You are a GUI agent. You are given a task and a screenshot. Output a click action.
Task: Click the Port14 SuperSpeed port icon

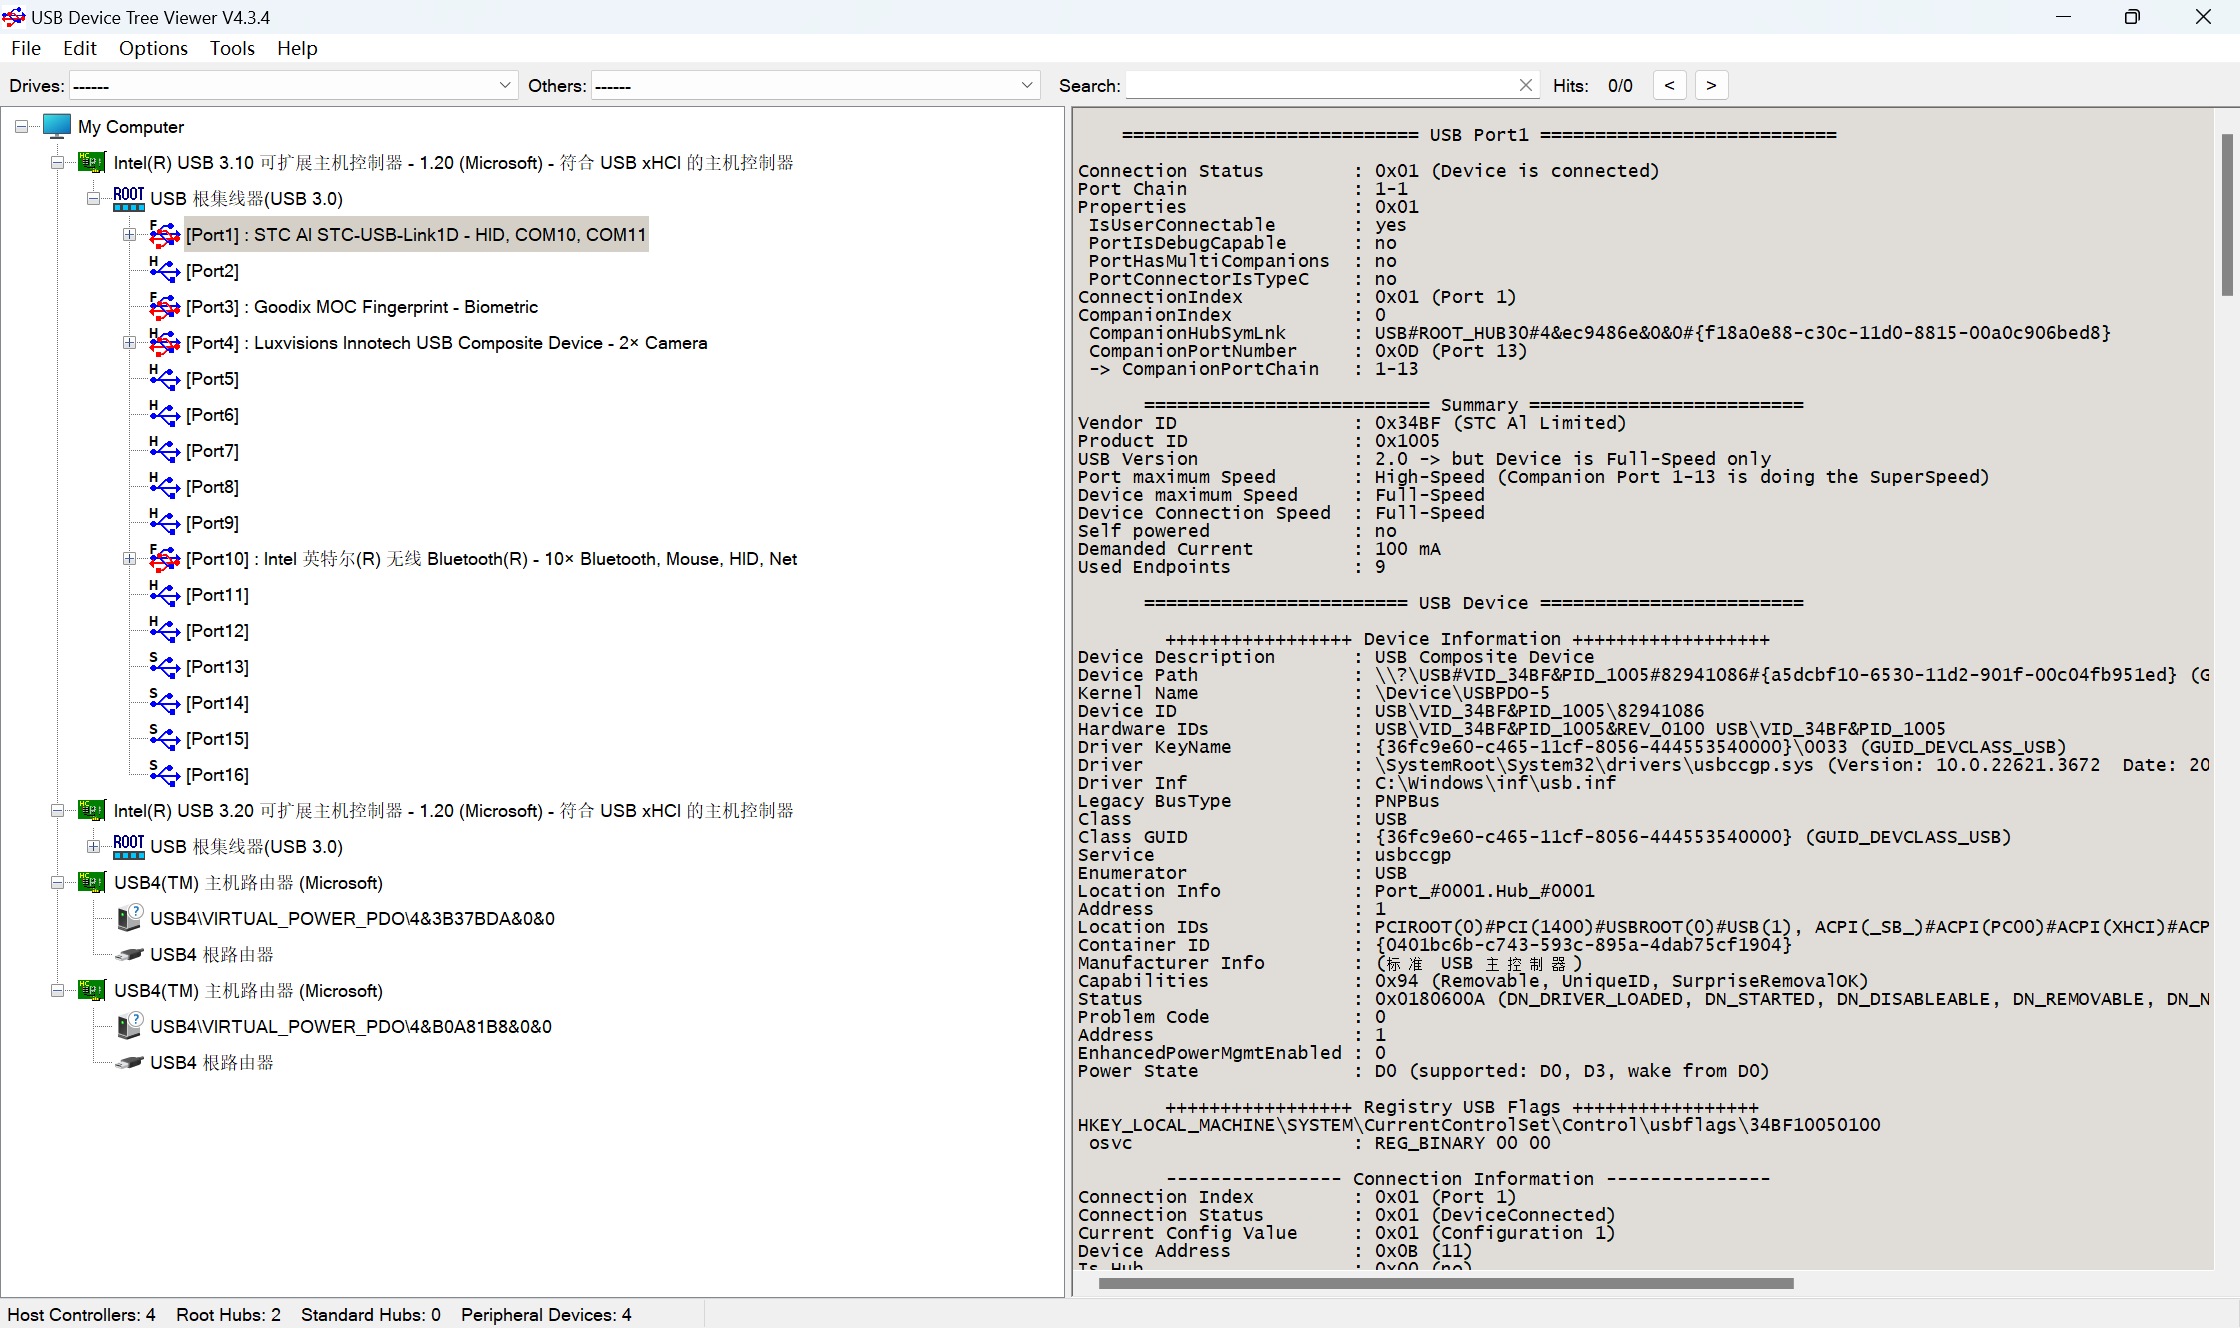tap(164, 702)
